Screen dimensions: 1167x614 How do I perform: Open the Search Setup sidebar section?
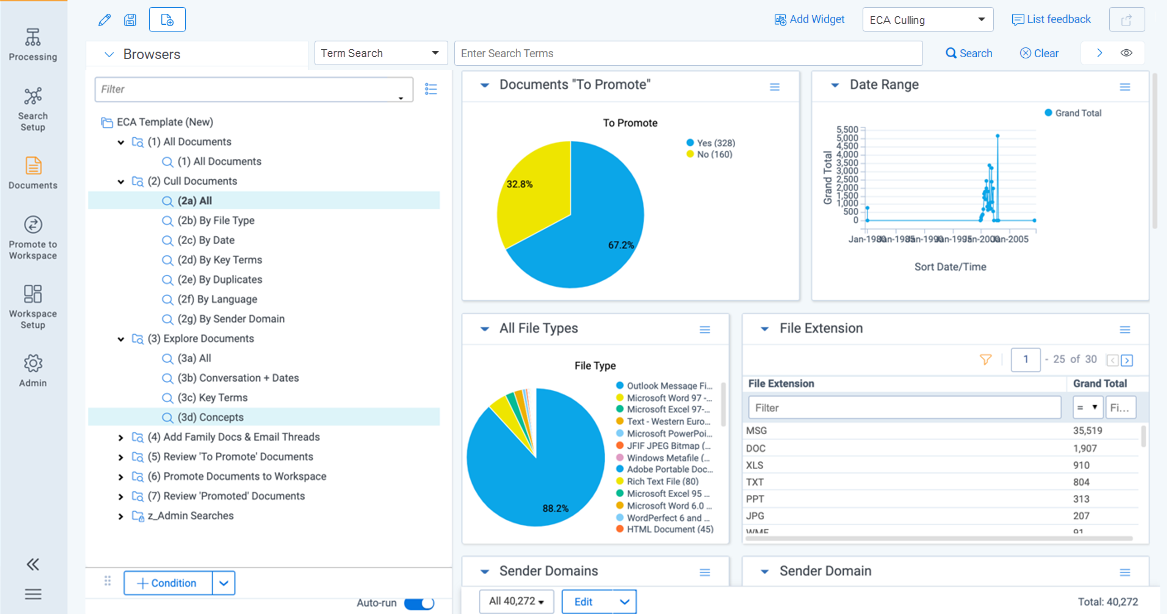[x=33, y=109]
